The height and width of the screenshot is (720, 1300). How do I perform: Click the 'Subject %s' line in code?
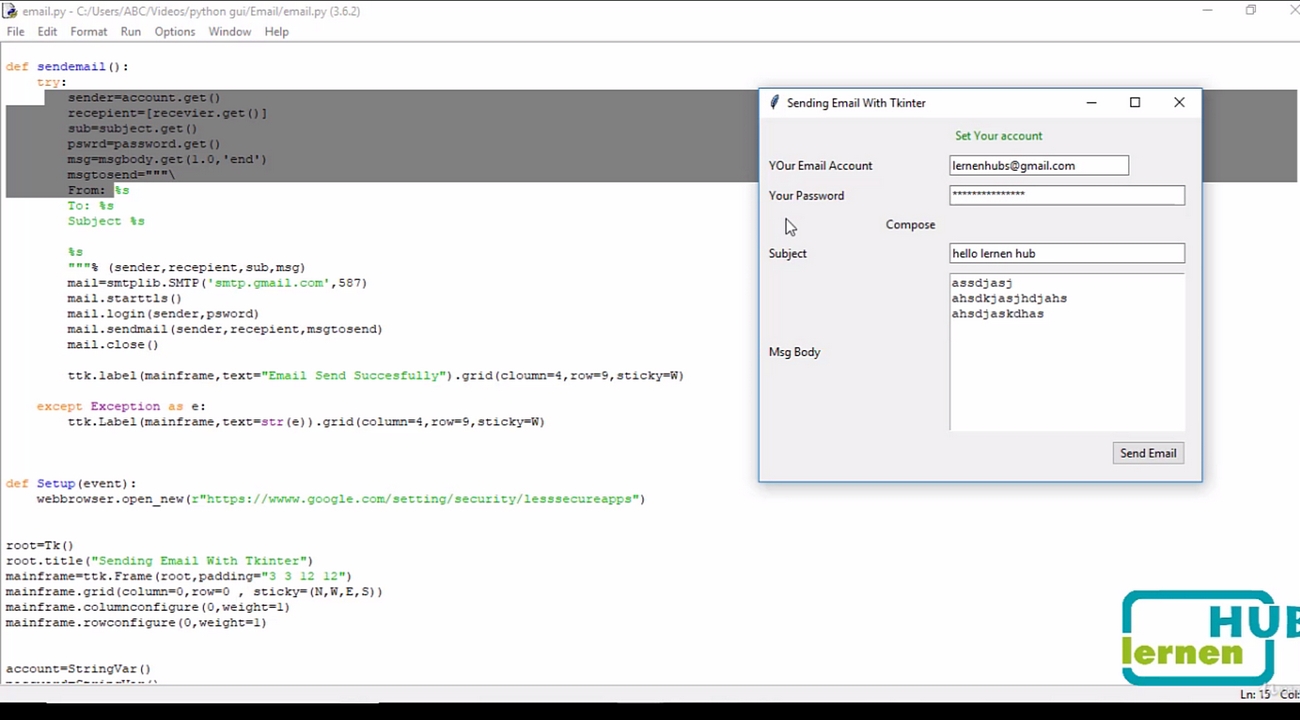click(106, 221)
